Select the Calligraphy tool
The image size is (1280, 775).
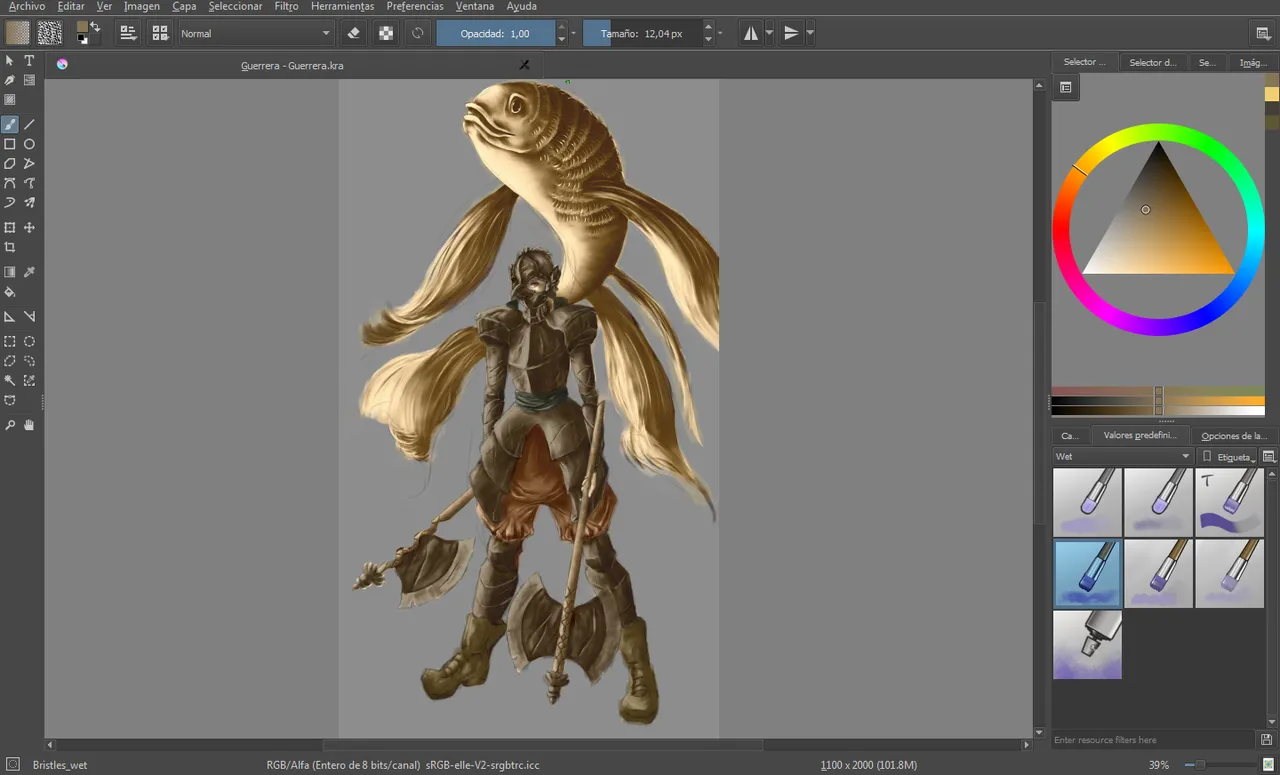tap(10, 80)
